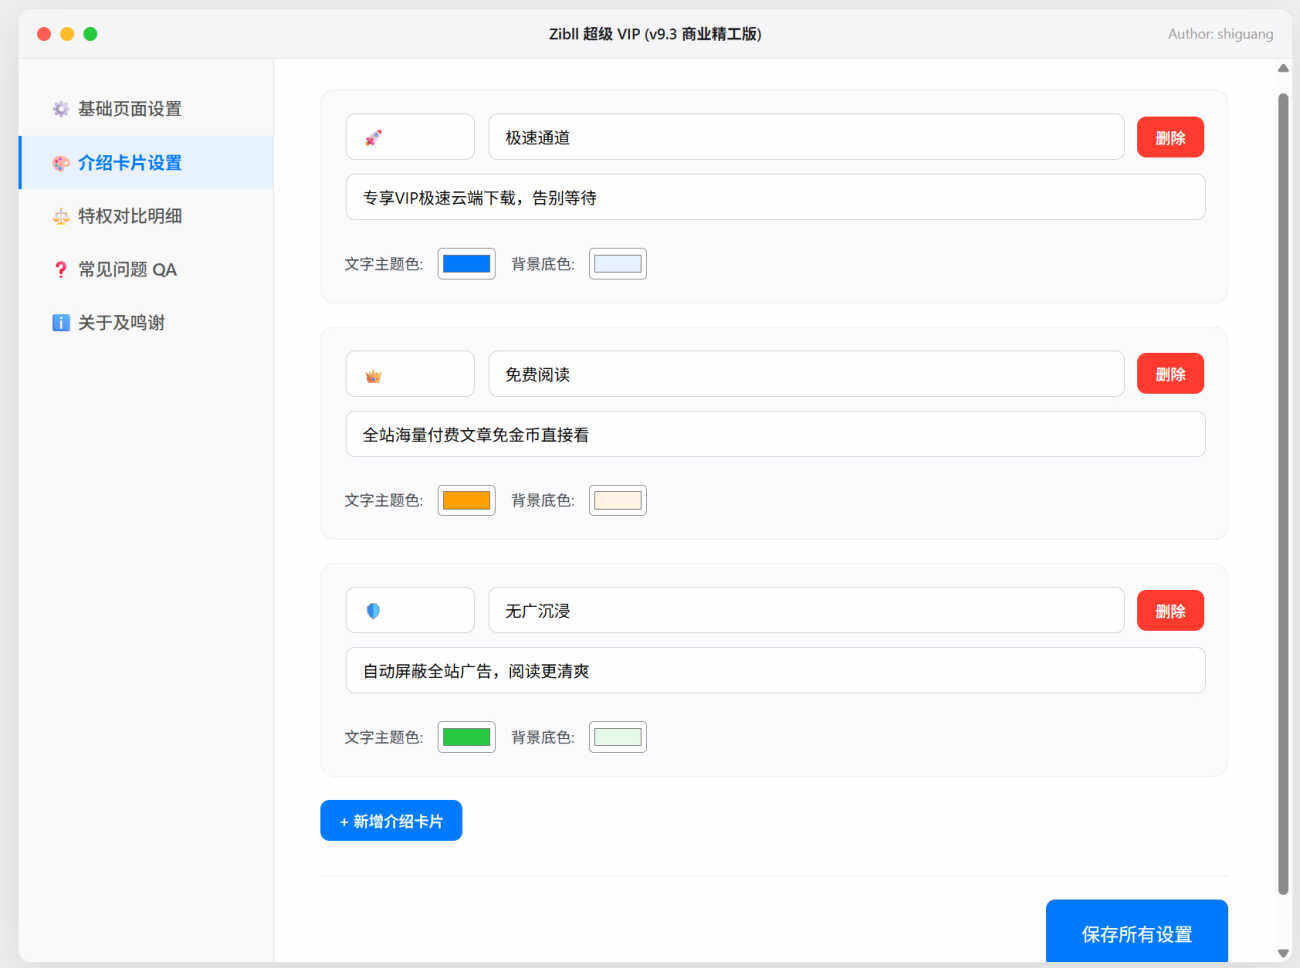This screenshot has height=968, width=1300.
Task: Click the shield emoji icon field
Action: (410, 611)
